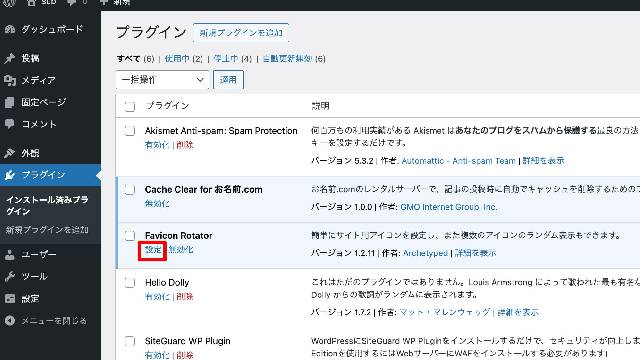
Task: Activate SiteGuard WP Plugin via 有効化 link
Action: [x=157, y=355]
